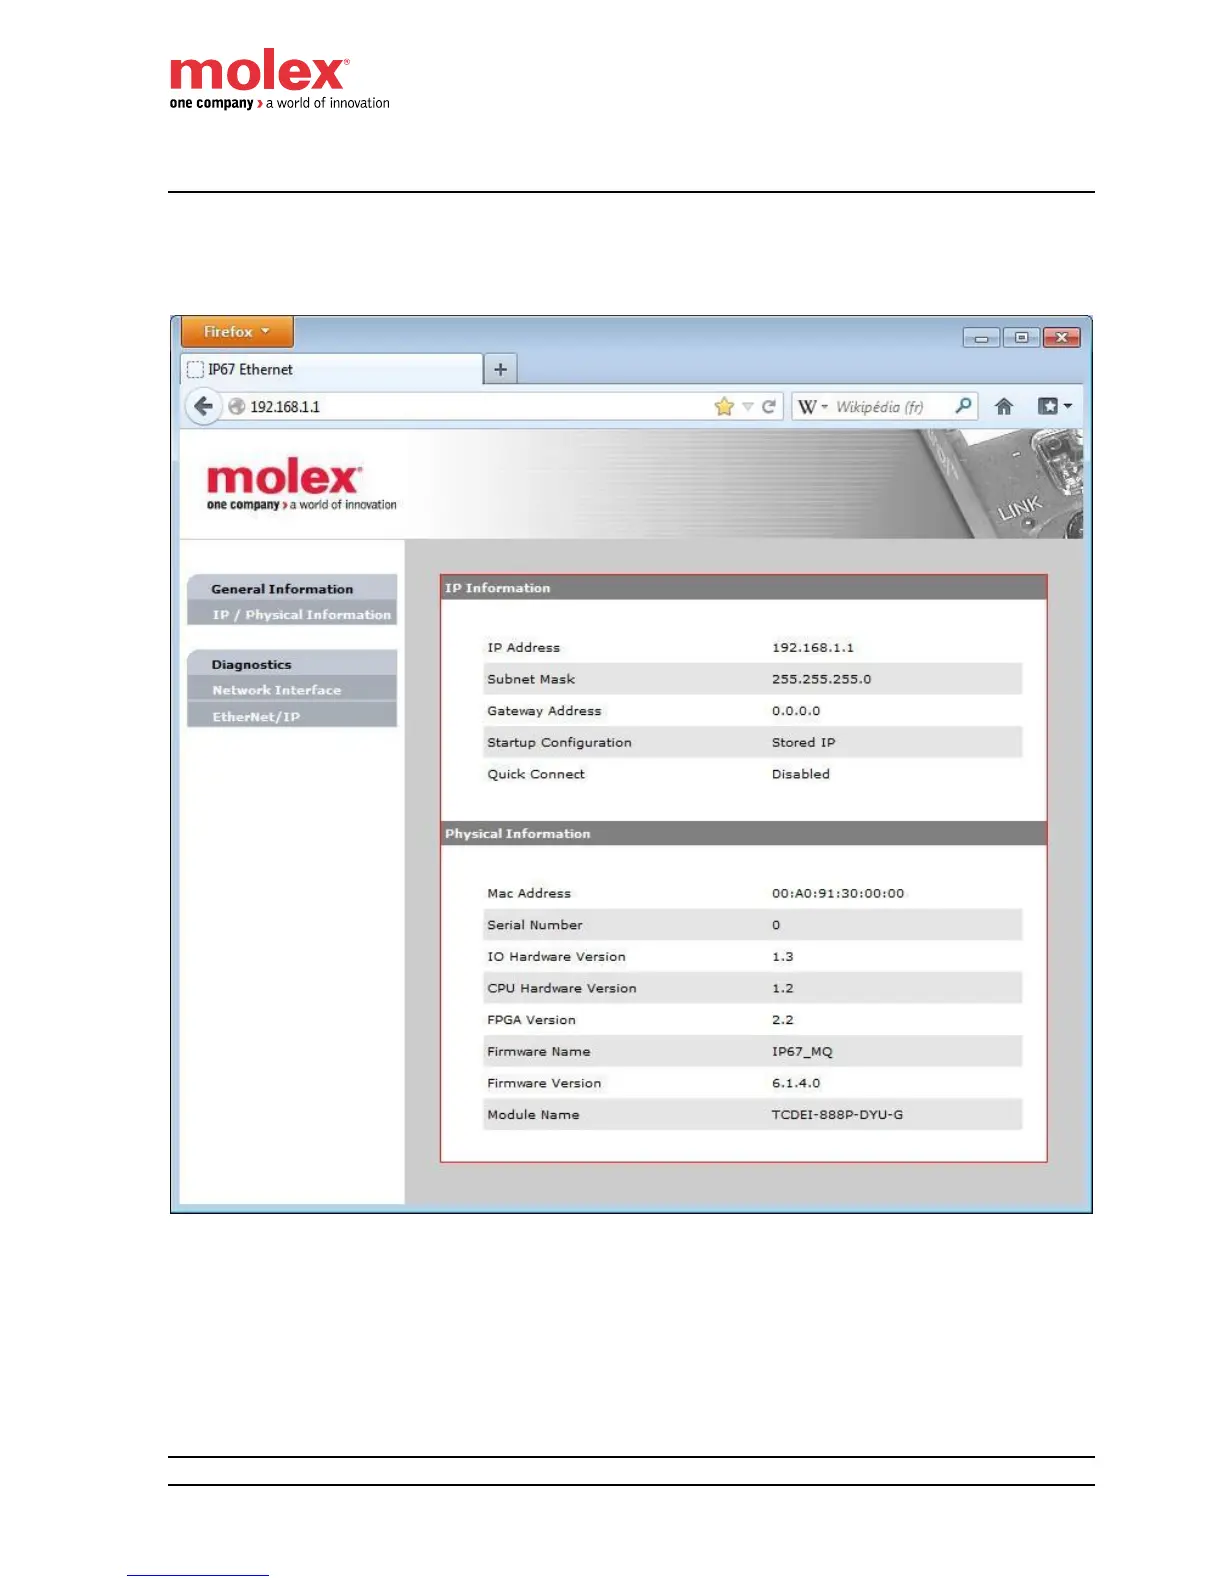Select Diagnostics sidebar heading

point(292,664)
